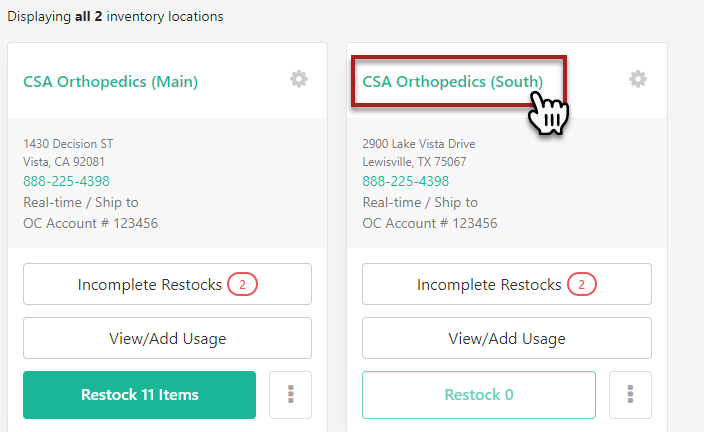Call the Main location phone number
This screenshot has width=704, height=432.
(66, 181)
